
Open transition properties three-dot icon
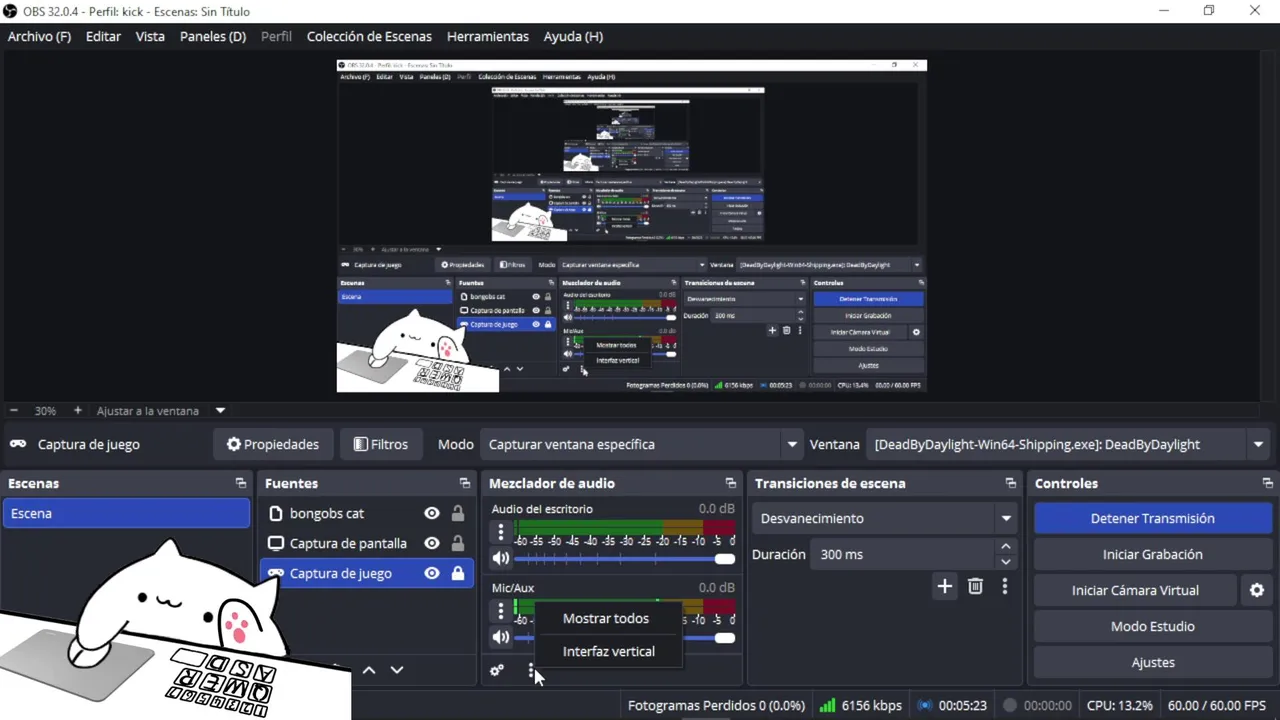[x=1005, y=586]
